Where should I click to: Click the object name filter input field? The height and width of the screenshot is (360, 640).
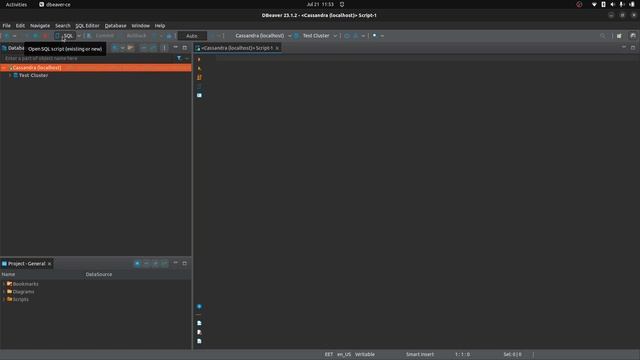click(88, 58)
